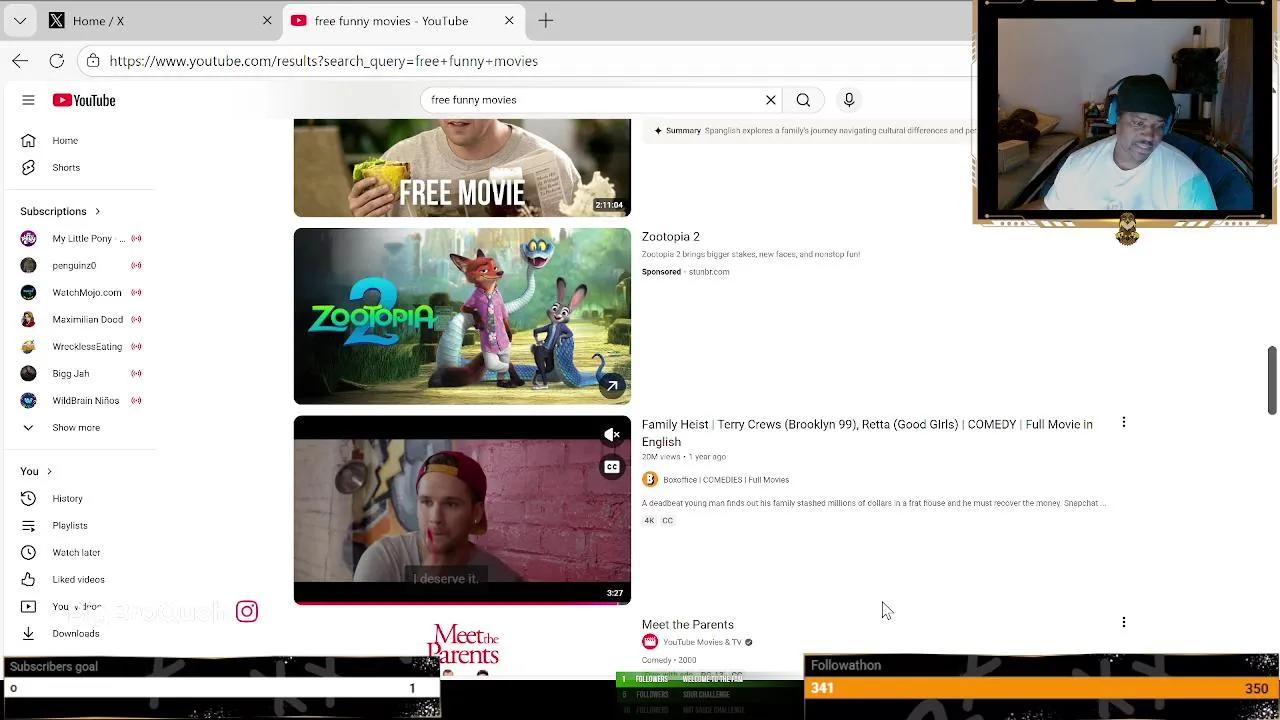This screenshot has width=1280, height=720.
Task: Open WildBrain Niños subscription channel
Action: click(82, 400)
